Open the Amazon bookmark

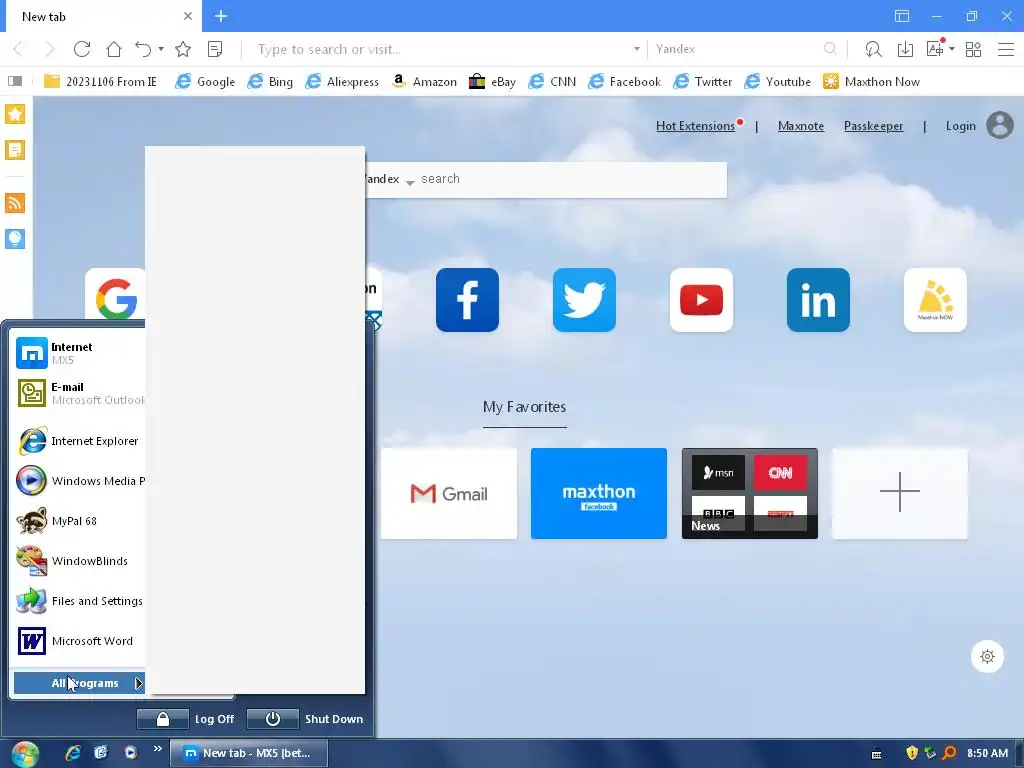point(423,82)
